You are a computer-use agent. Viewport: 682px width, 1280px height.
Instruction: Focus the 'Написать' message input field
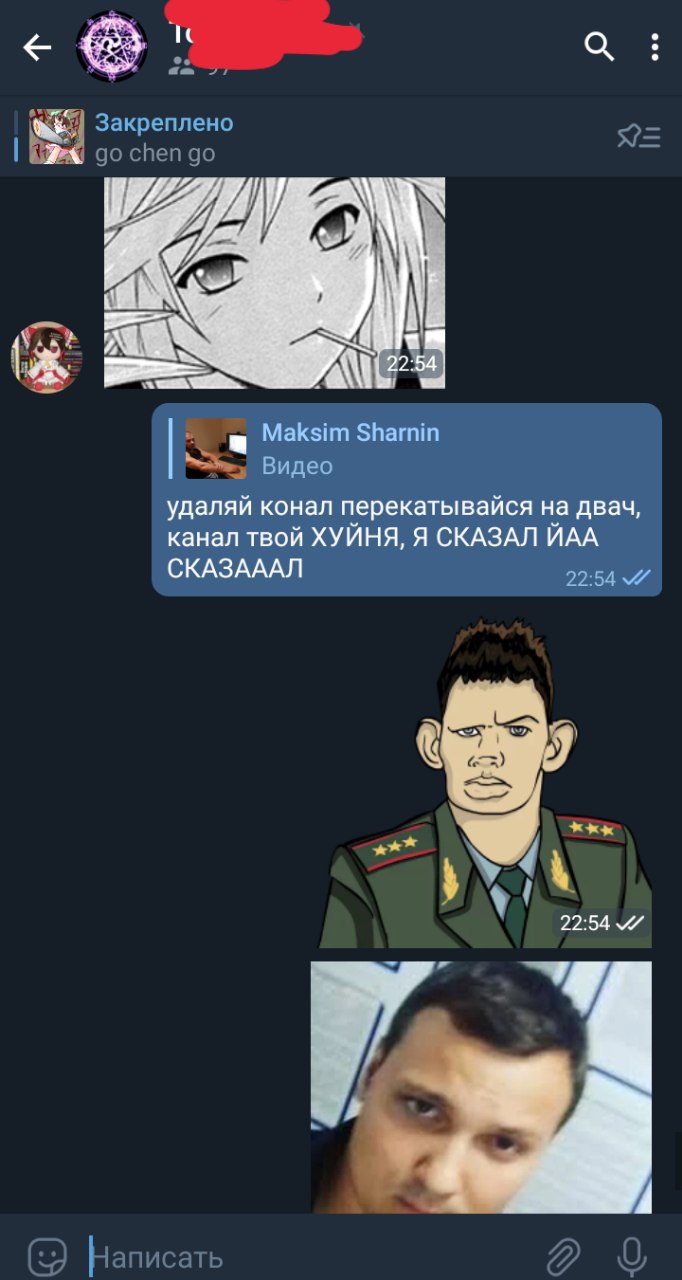click(x=310, y=1256)
